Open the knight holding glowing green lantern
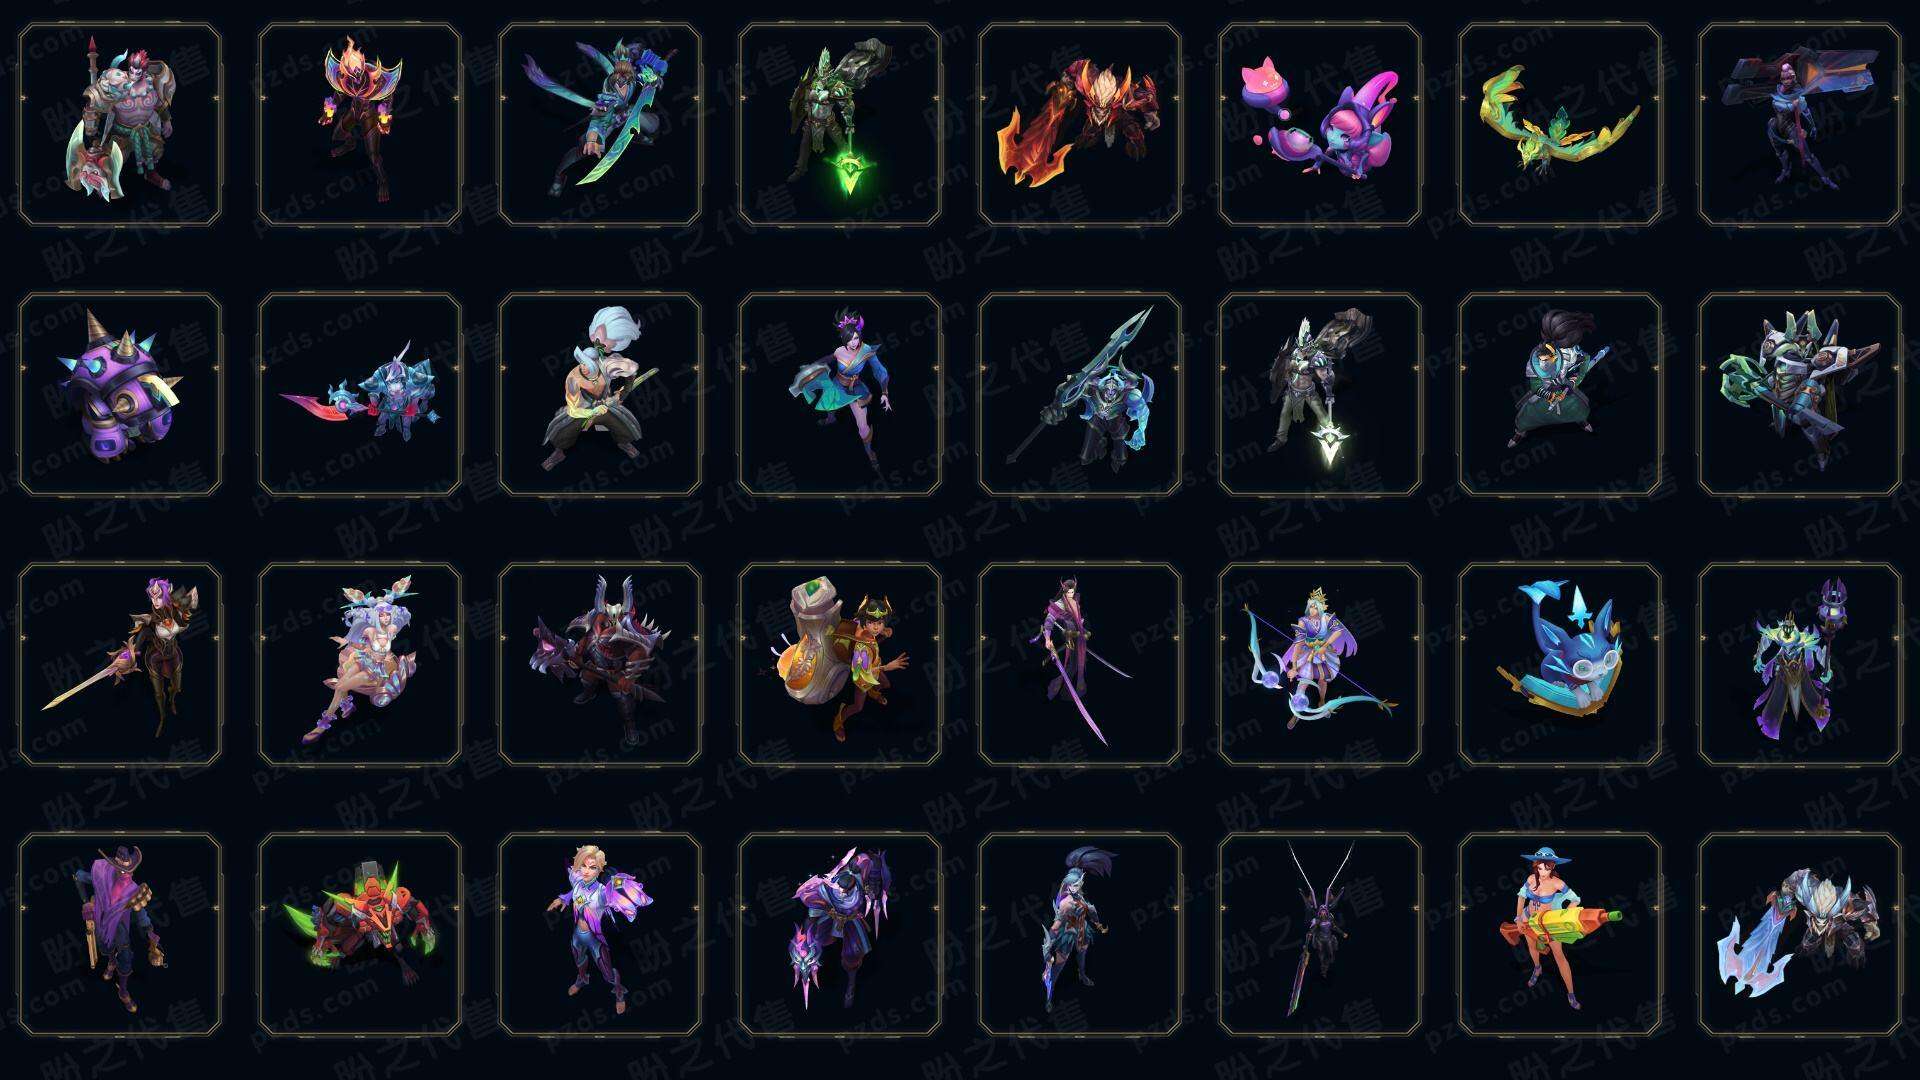1920x1080 pixels. pos(840,124)
